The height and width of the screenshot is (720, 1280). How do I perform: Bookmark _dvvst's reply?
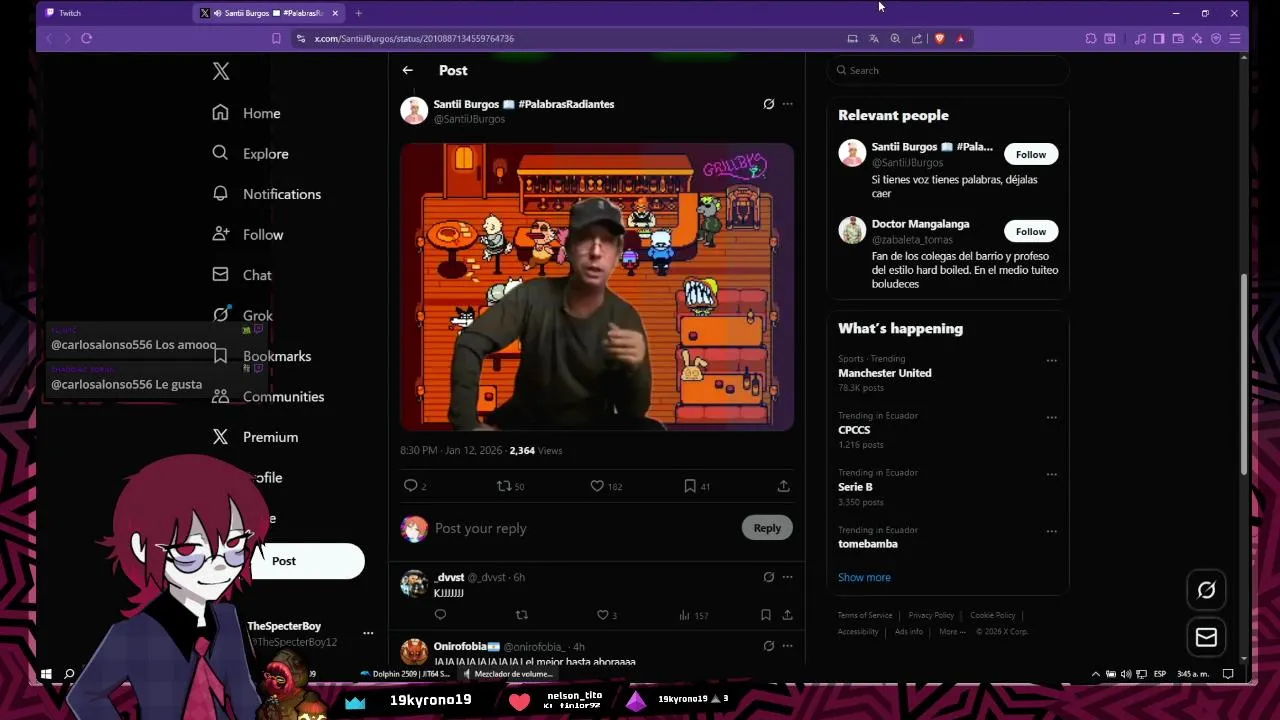pyautogui.click(x=765, y=615)
